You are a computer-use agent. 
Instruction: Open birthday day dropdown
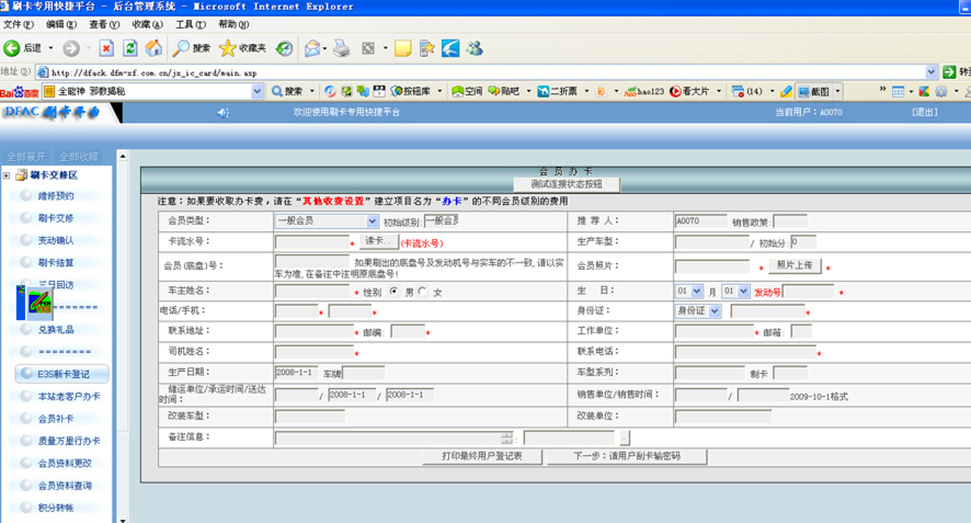point(743,291)
